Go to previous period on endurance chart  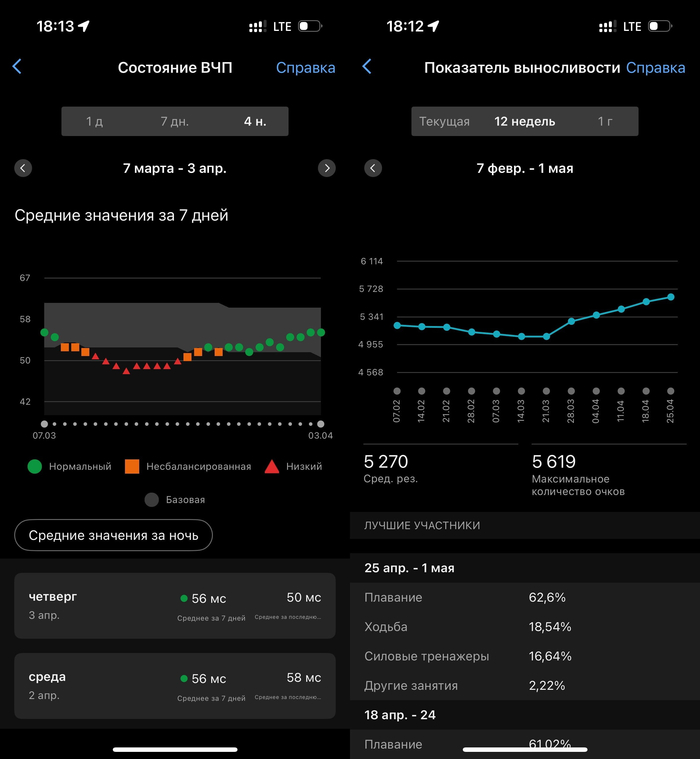373,168
